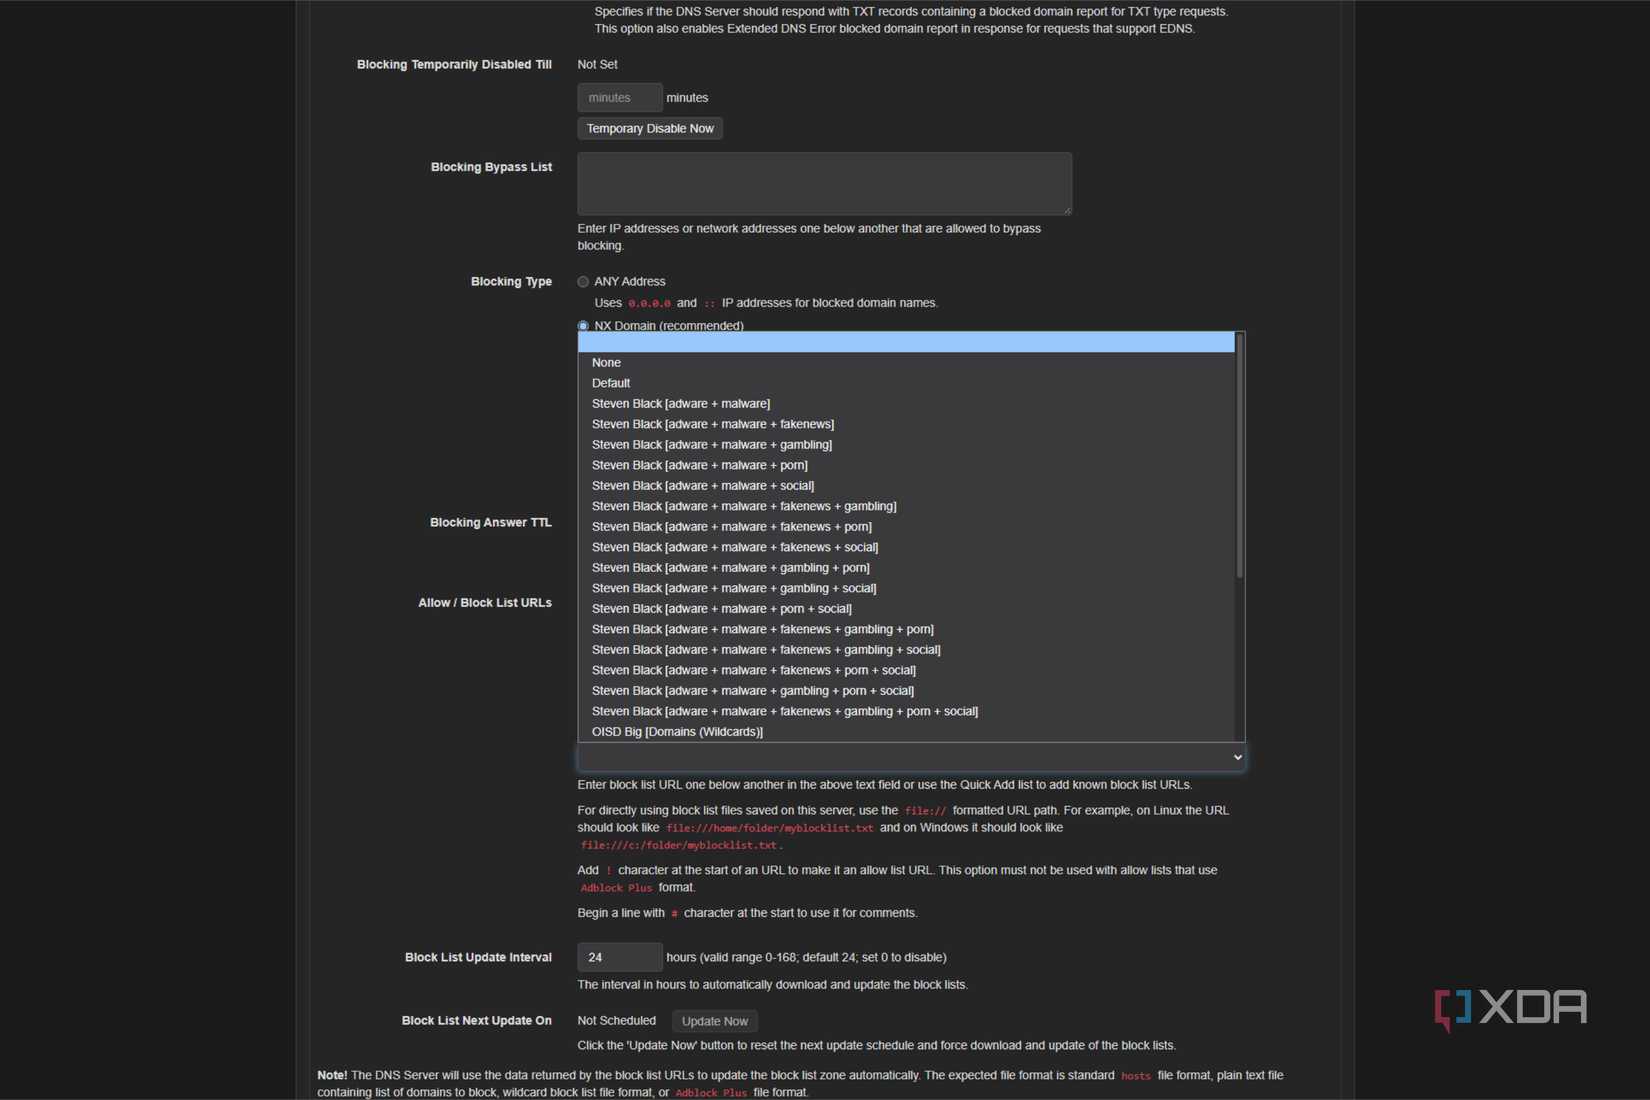1650x1100 pixels.
Task: Click the Allow / Block List URLs label
Action: coord(484,603)
